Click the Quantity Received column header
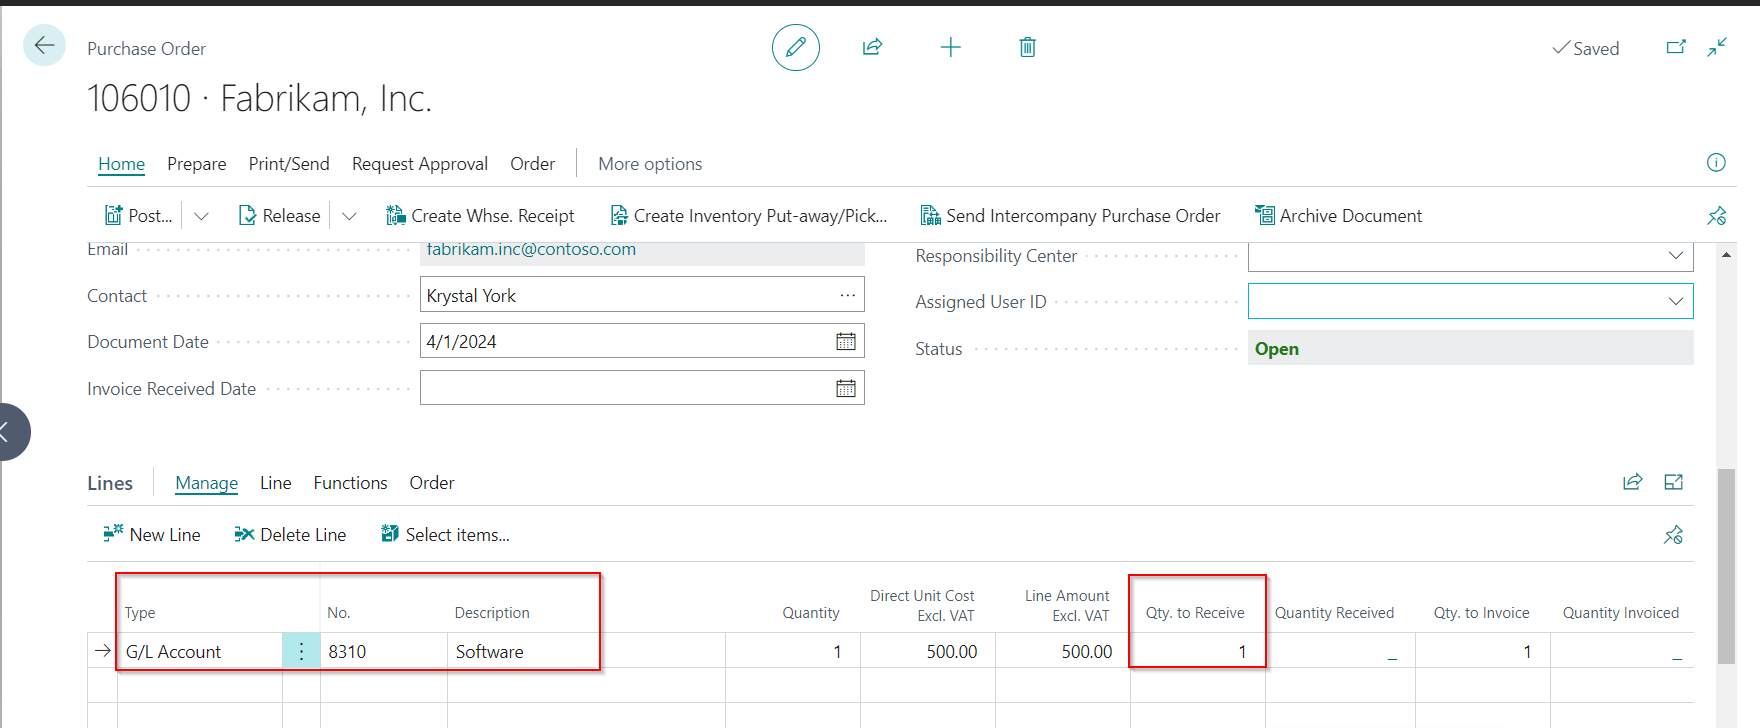Screen dimensions: 1760x728 [1334, 613]
